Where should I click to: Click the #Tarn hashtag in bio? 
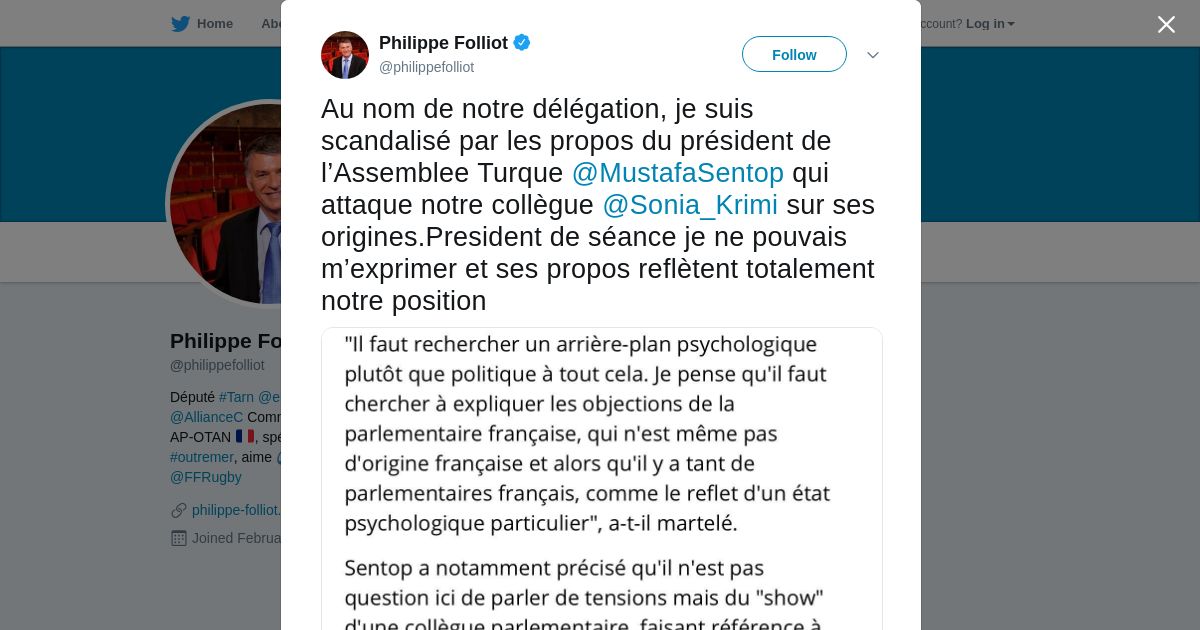236,397
